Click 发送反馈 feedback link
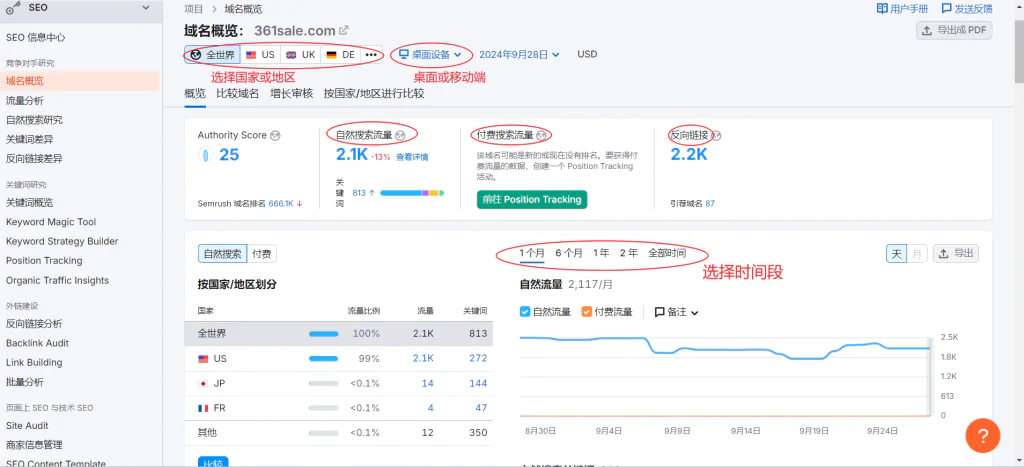1024x467 pixels. click(x=967, y=8)
